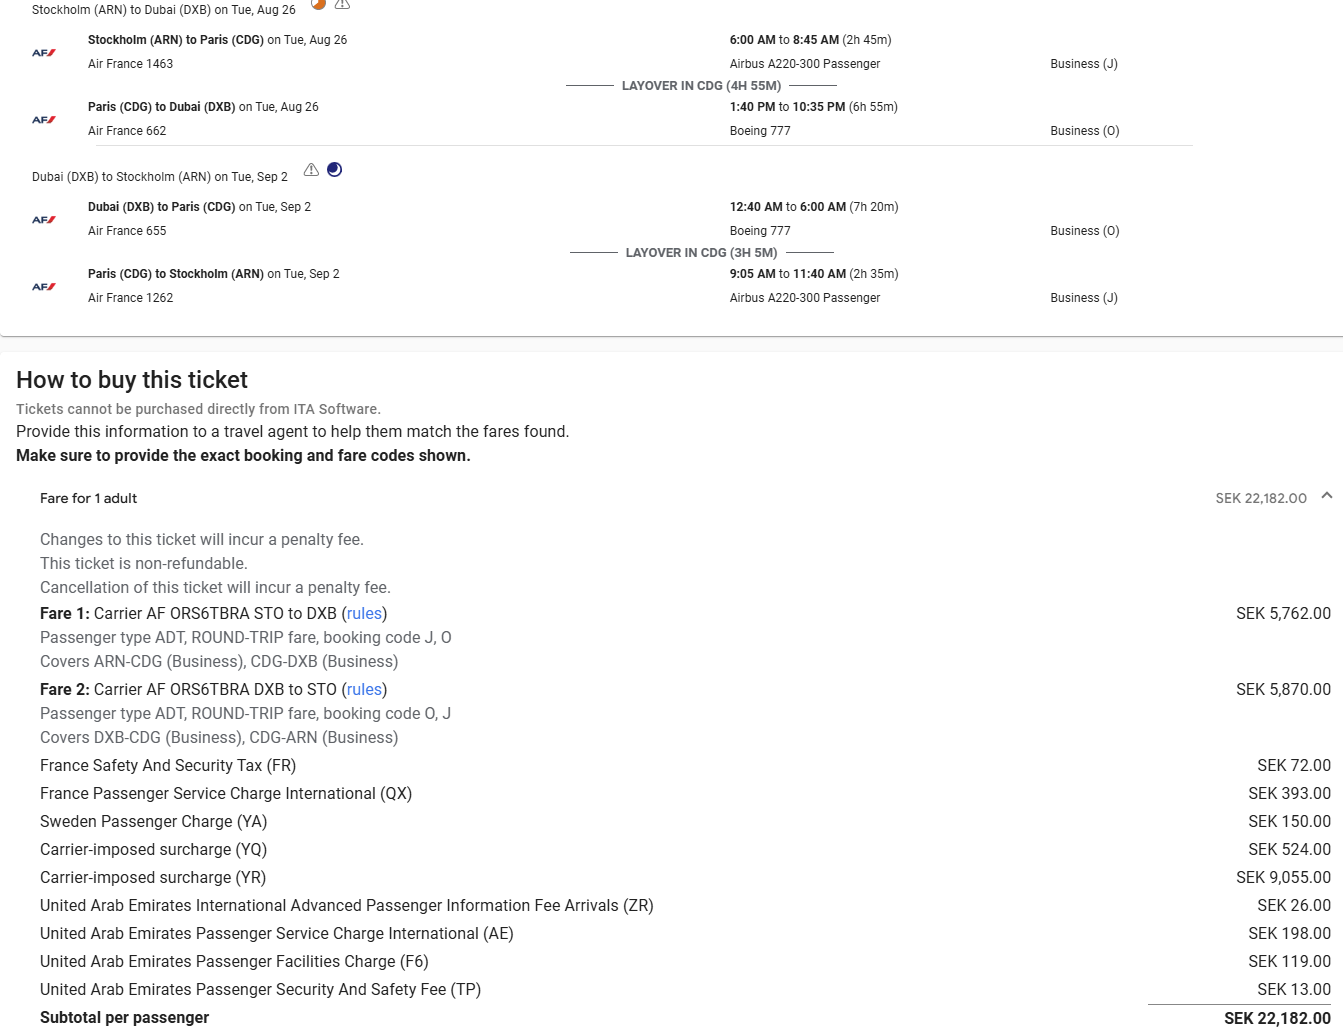
Task: Click the Carrier-imposed surcharge (YR) line
Action: (x=153, y=878)
